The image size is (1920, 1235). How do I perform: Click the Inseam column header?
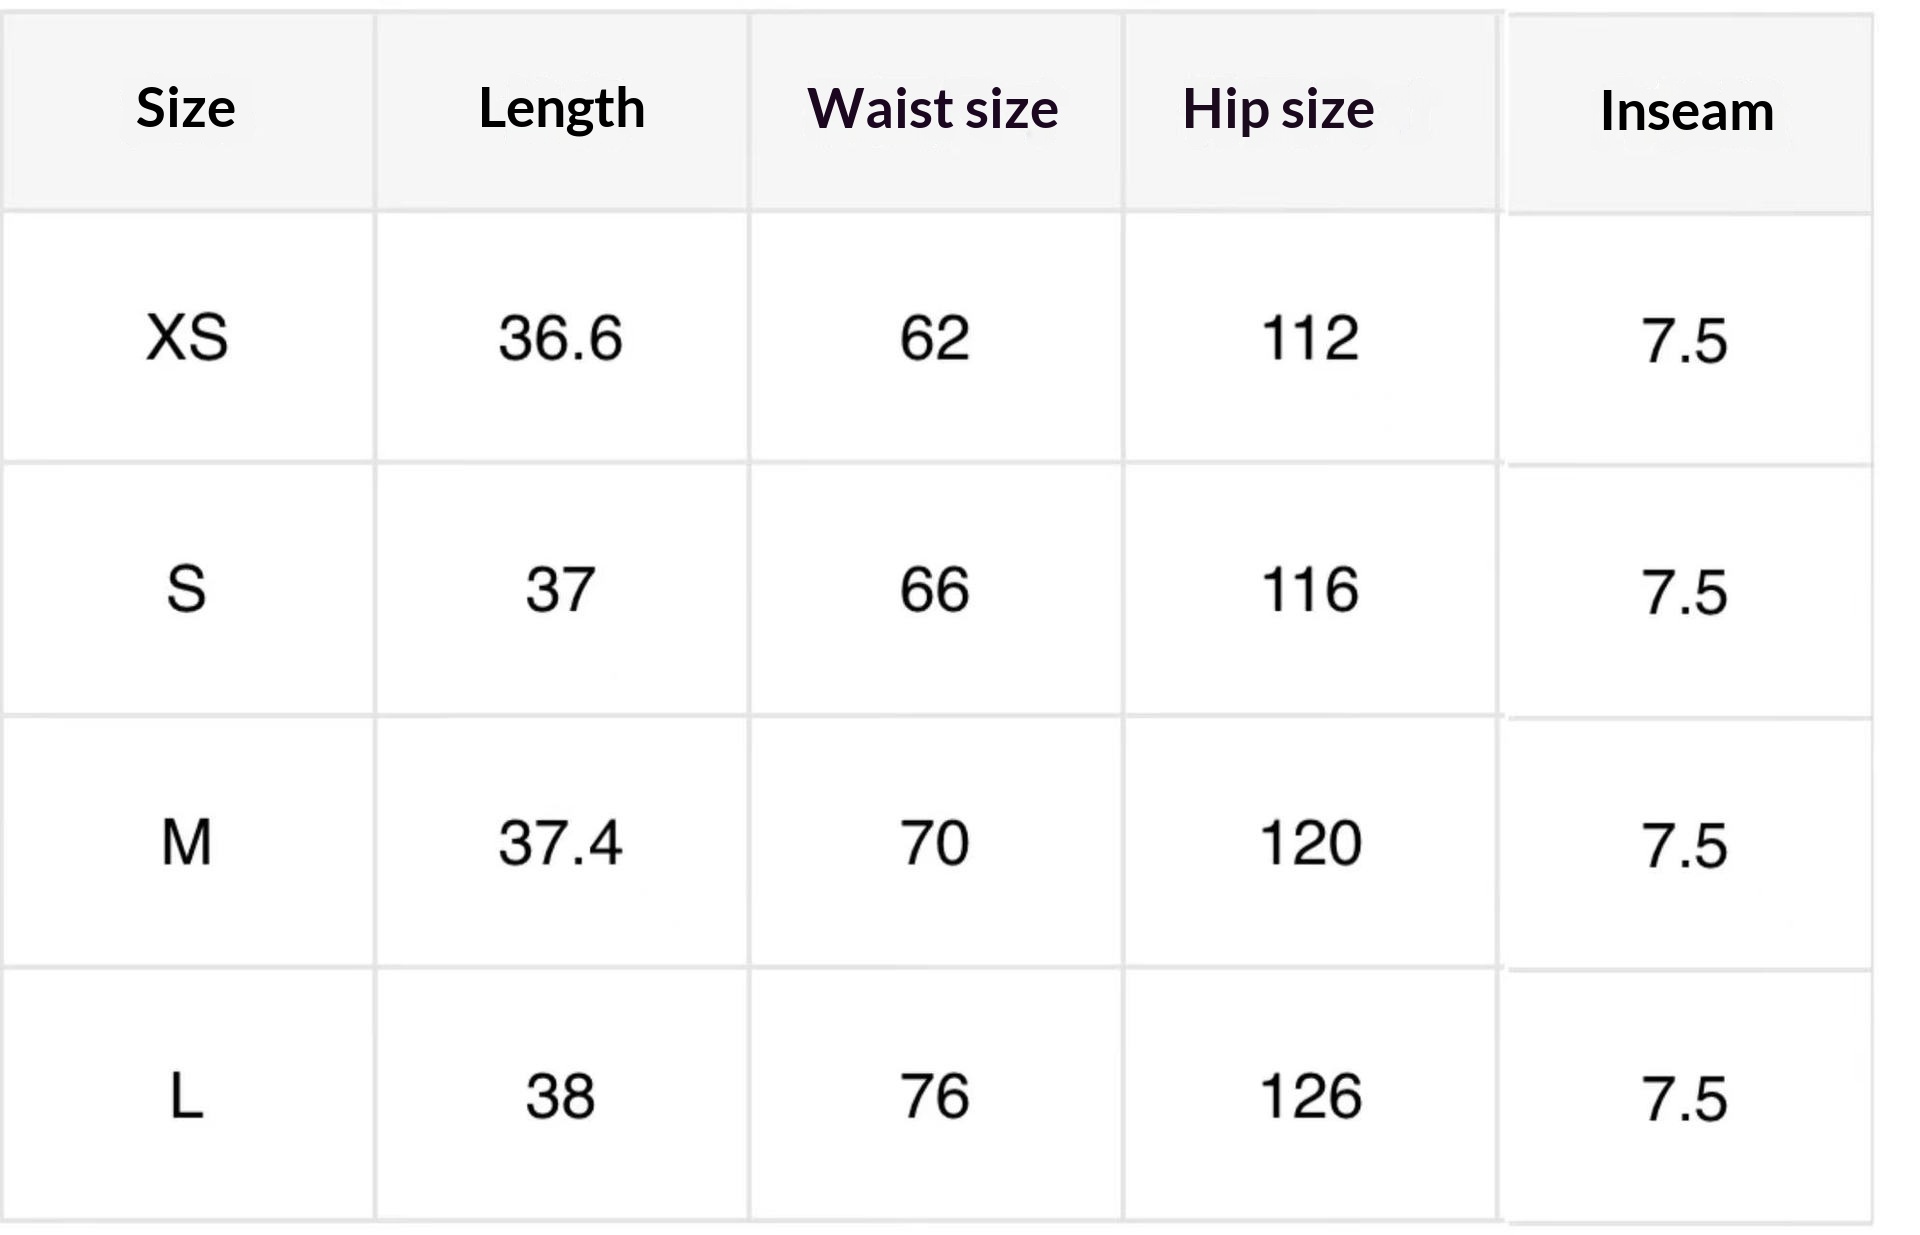pos(1687,110)
